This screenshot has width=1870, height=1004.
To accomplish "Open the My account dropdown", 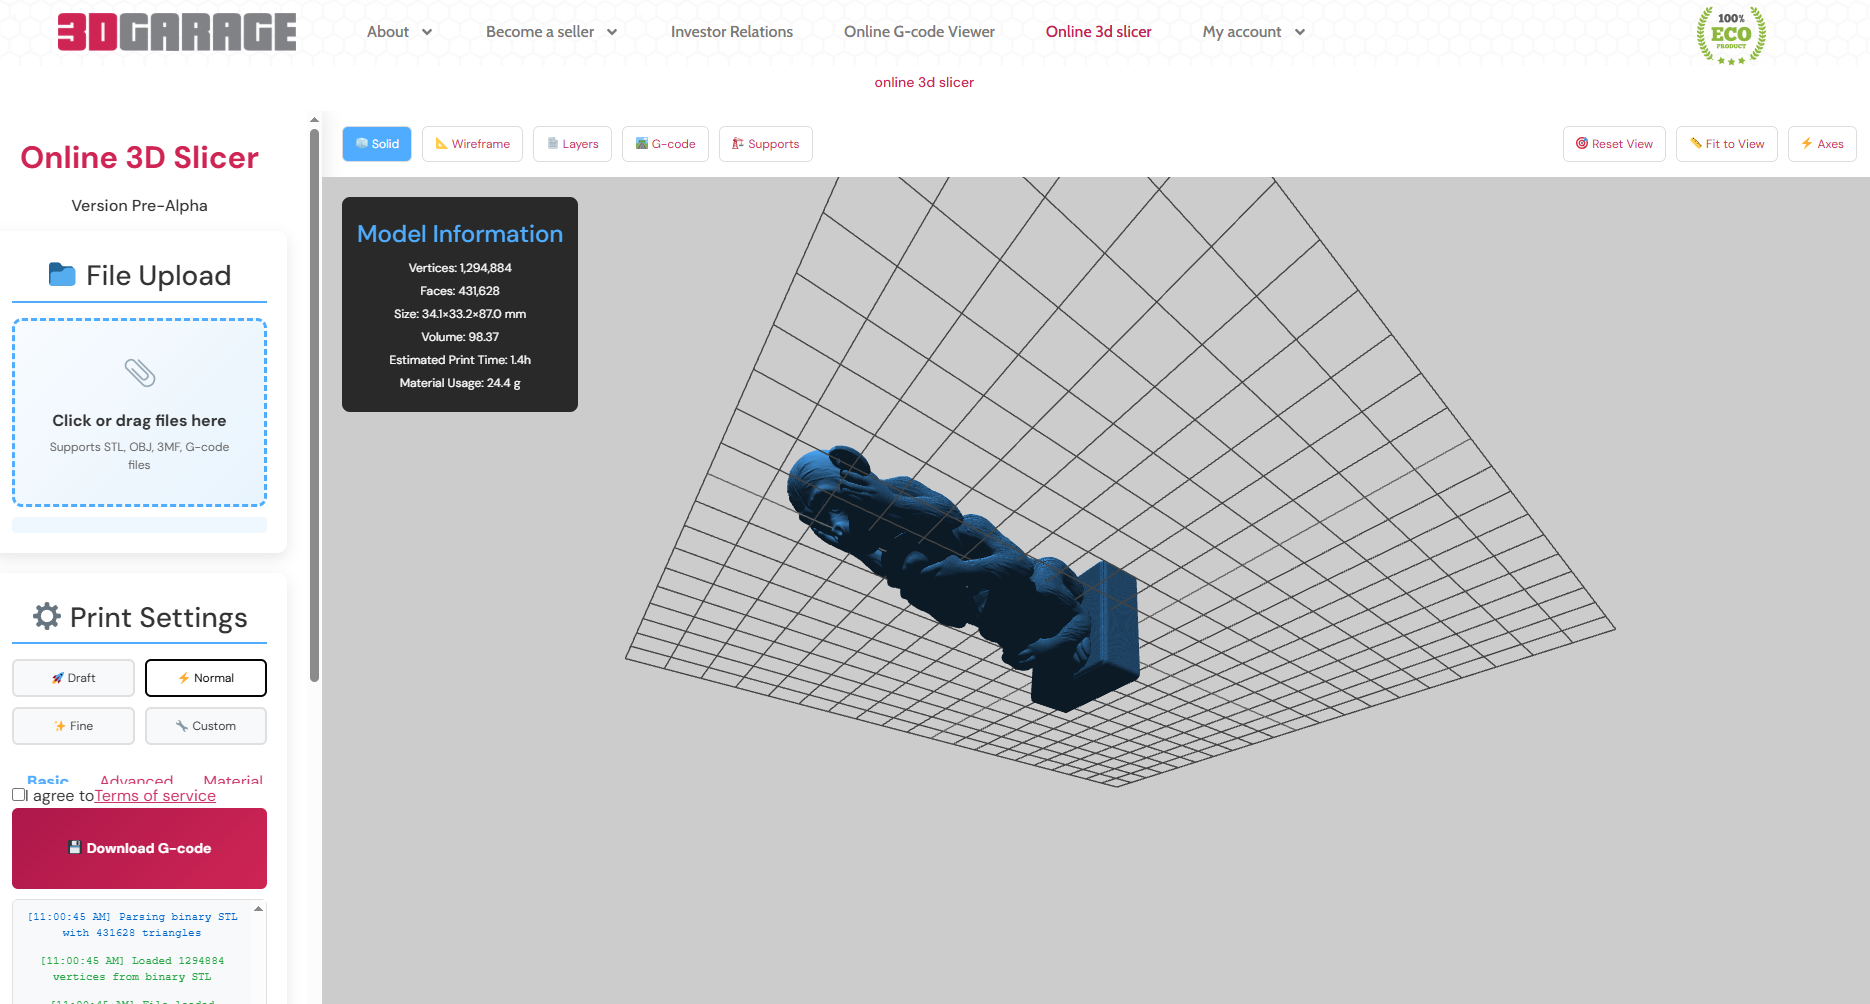I will [x=1253, y=32].
